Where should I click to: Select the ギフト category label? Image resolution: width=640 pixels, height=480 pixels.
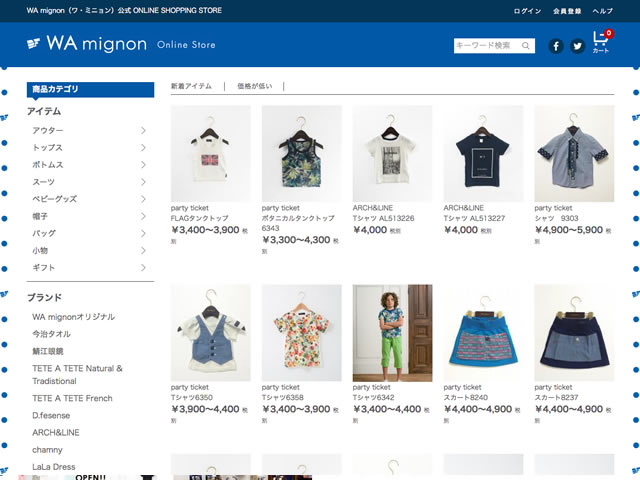43,267
